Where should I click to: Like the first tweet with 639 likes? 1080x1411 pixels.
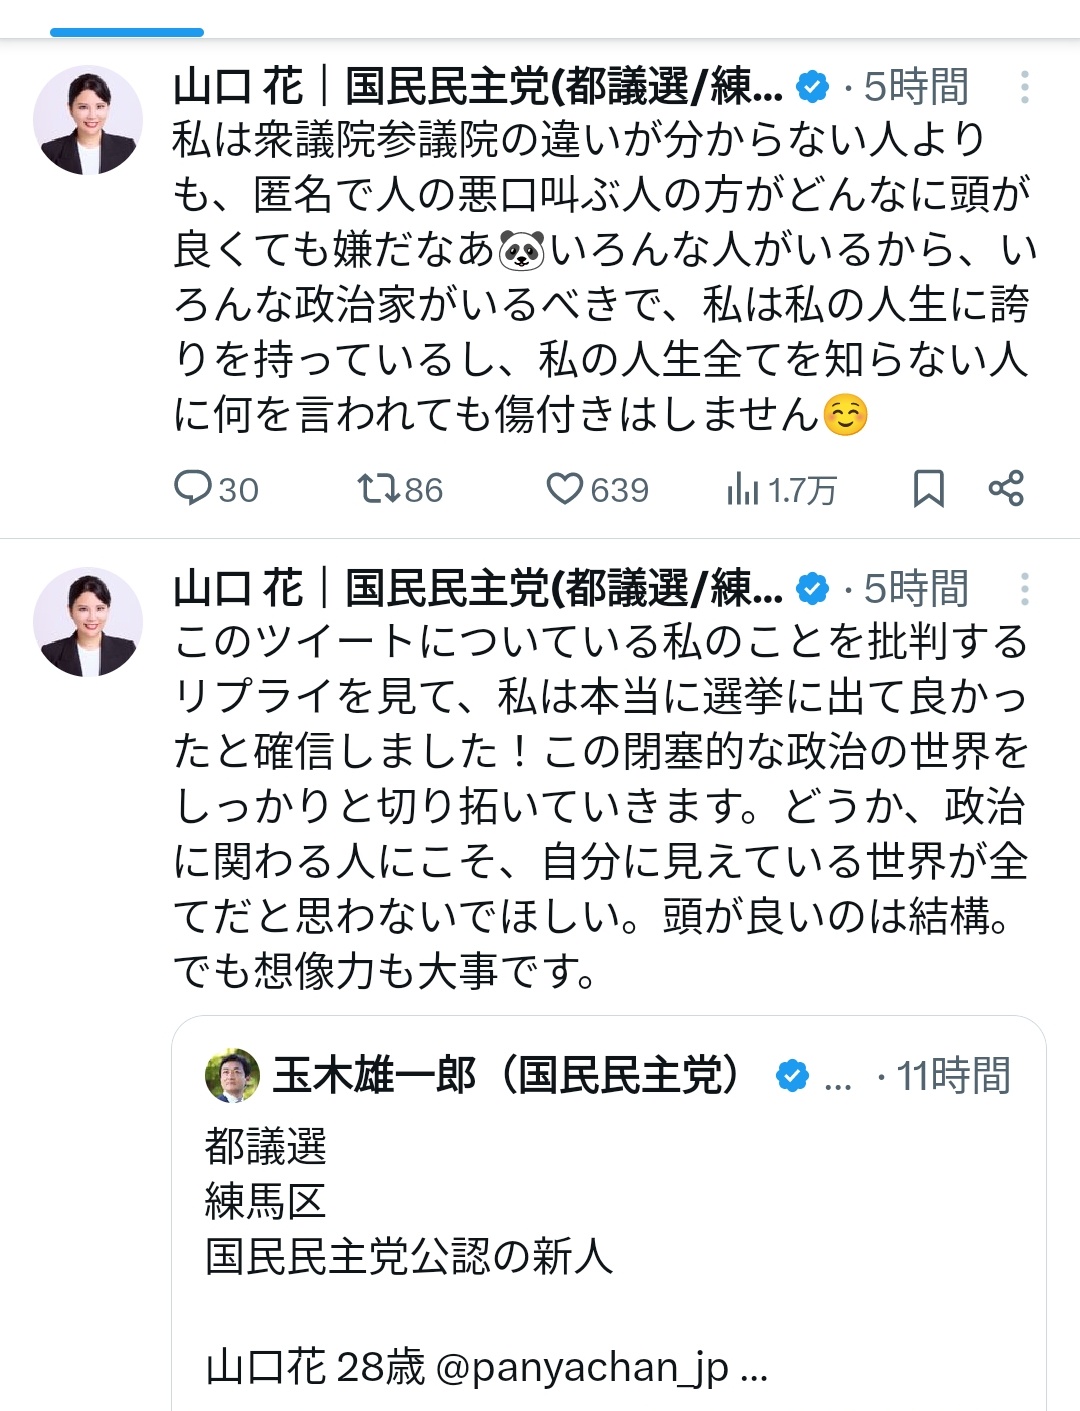[x=597, y=489]
